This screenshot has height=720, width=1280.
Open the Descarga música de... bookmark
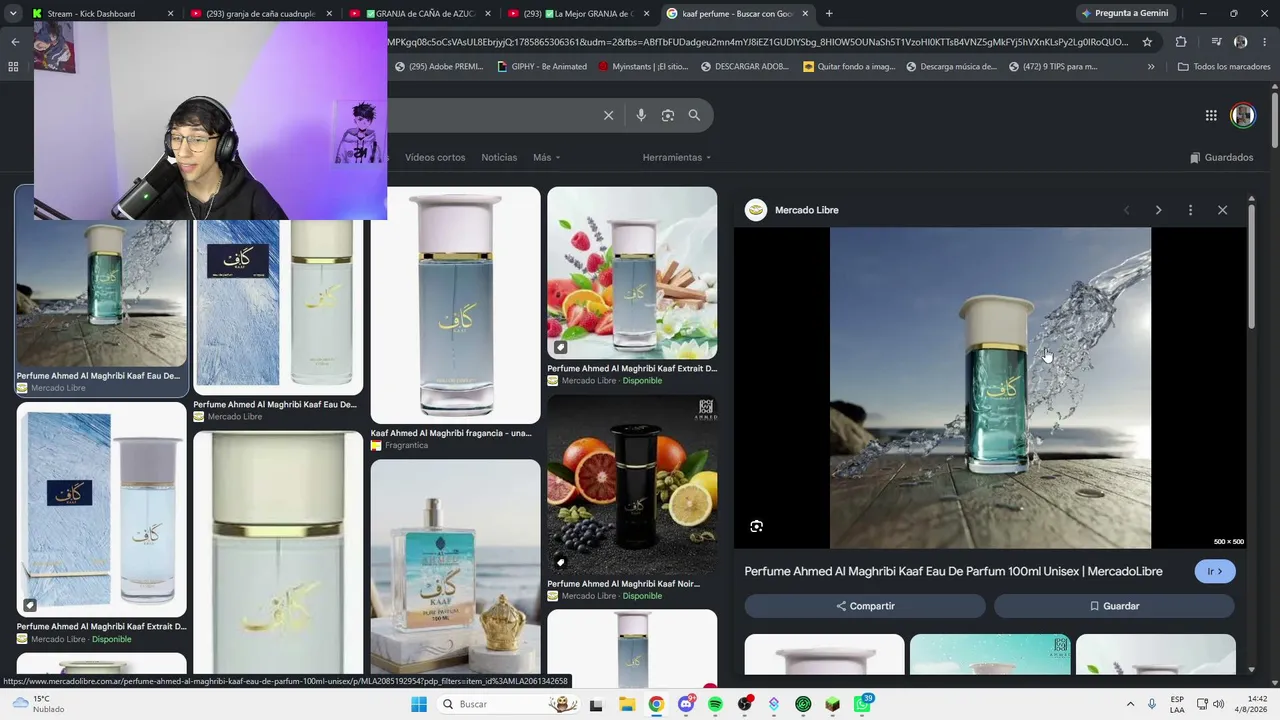coord(951,67)
